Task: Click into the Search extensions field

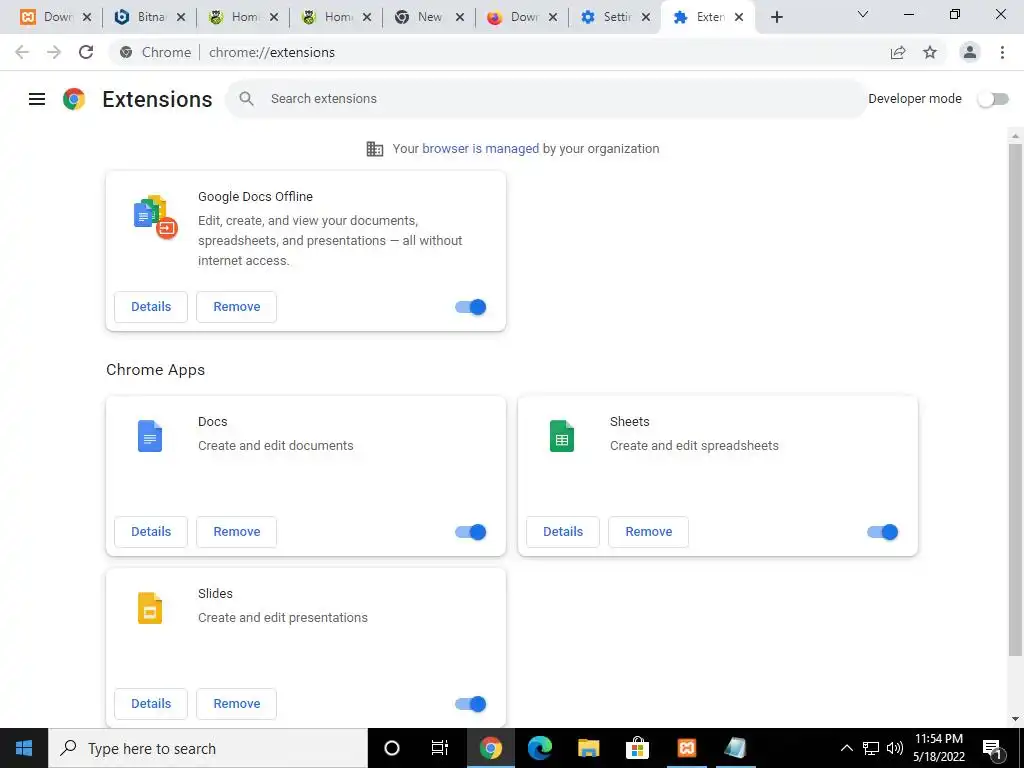Action: point(546,99)
